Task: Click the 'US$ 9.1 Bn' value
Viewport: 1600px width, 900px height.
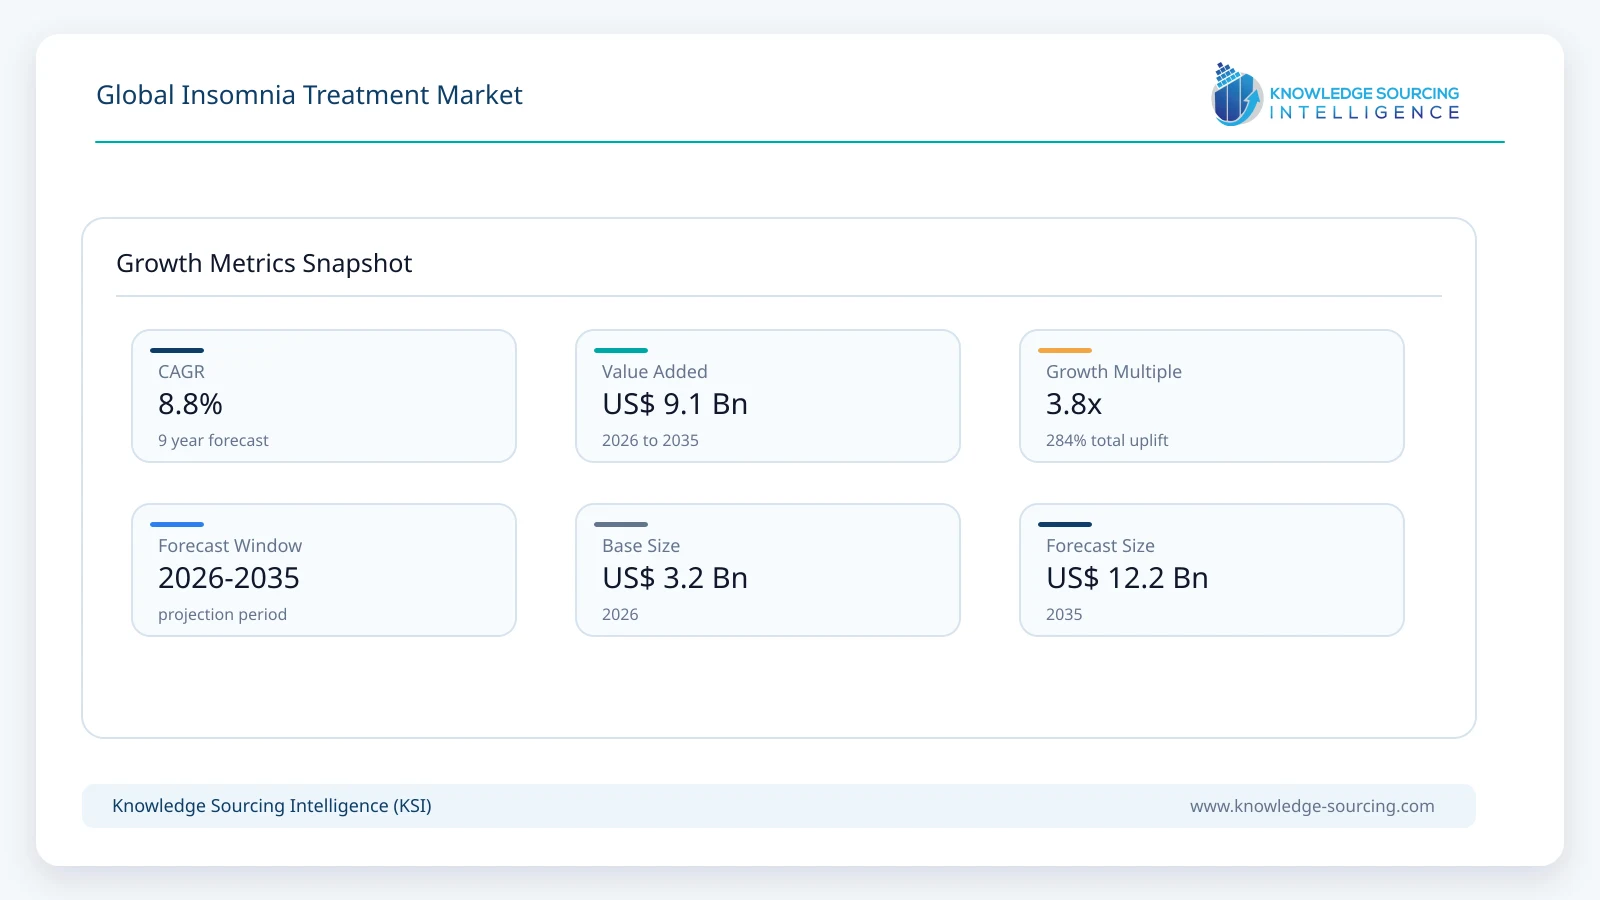Action: pyautogui.click(x=675, y=404)
